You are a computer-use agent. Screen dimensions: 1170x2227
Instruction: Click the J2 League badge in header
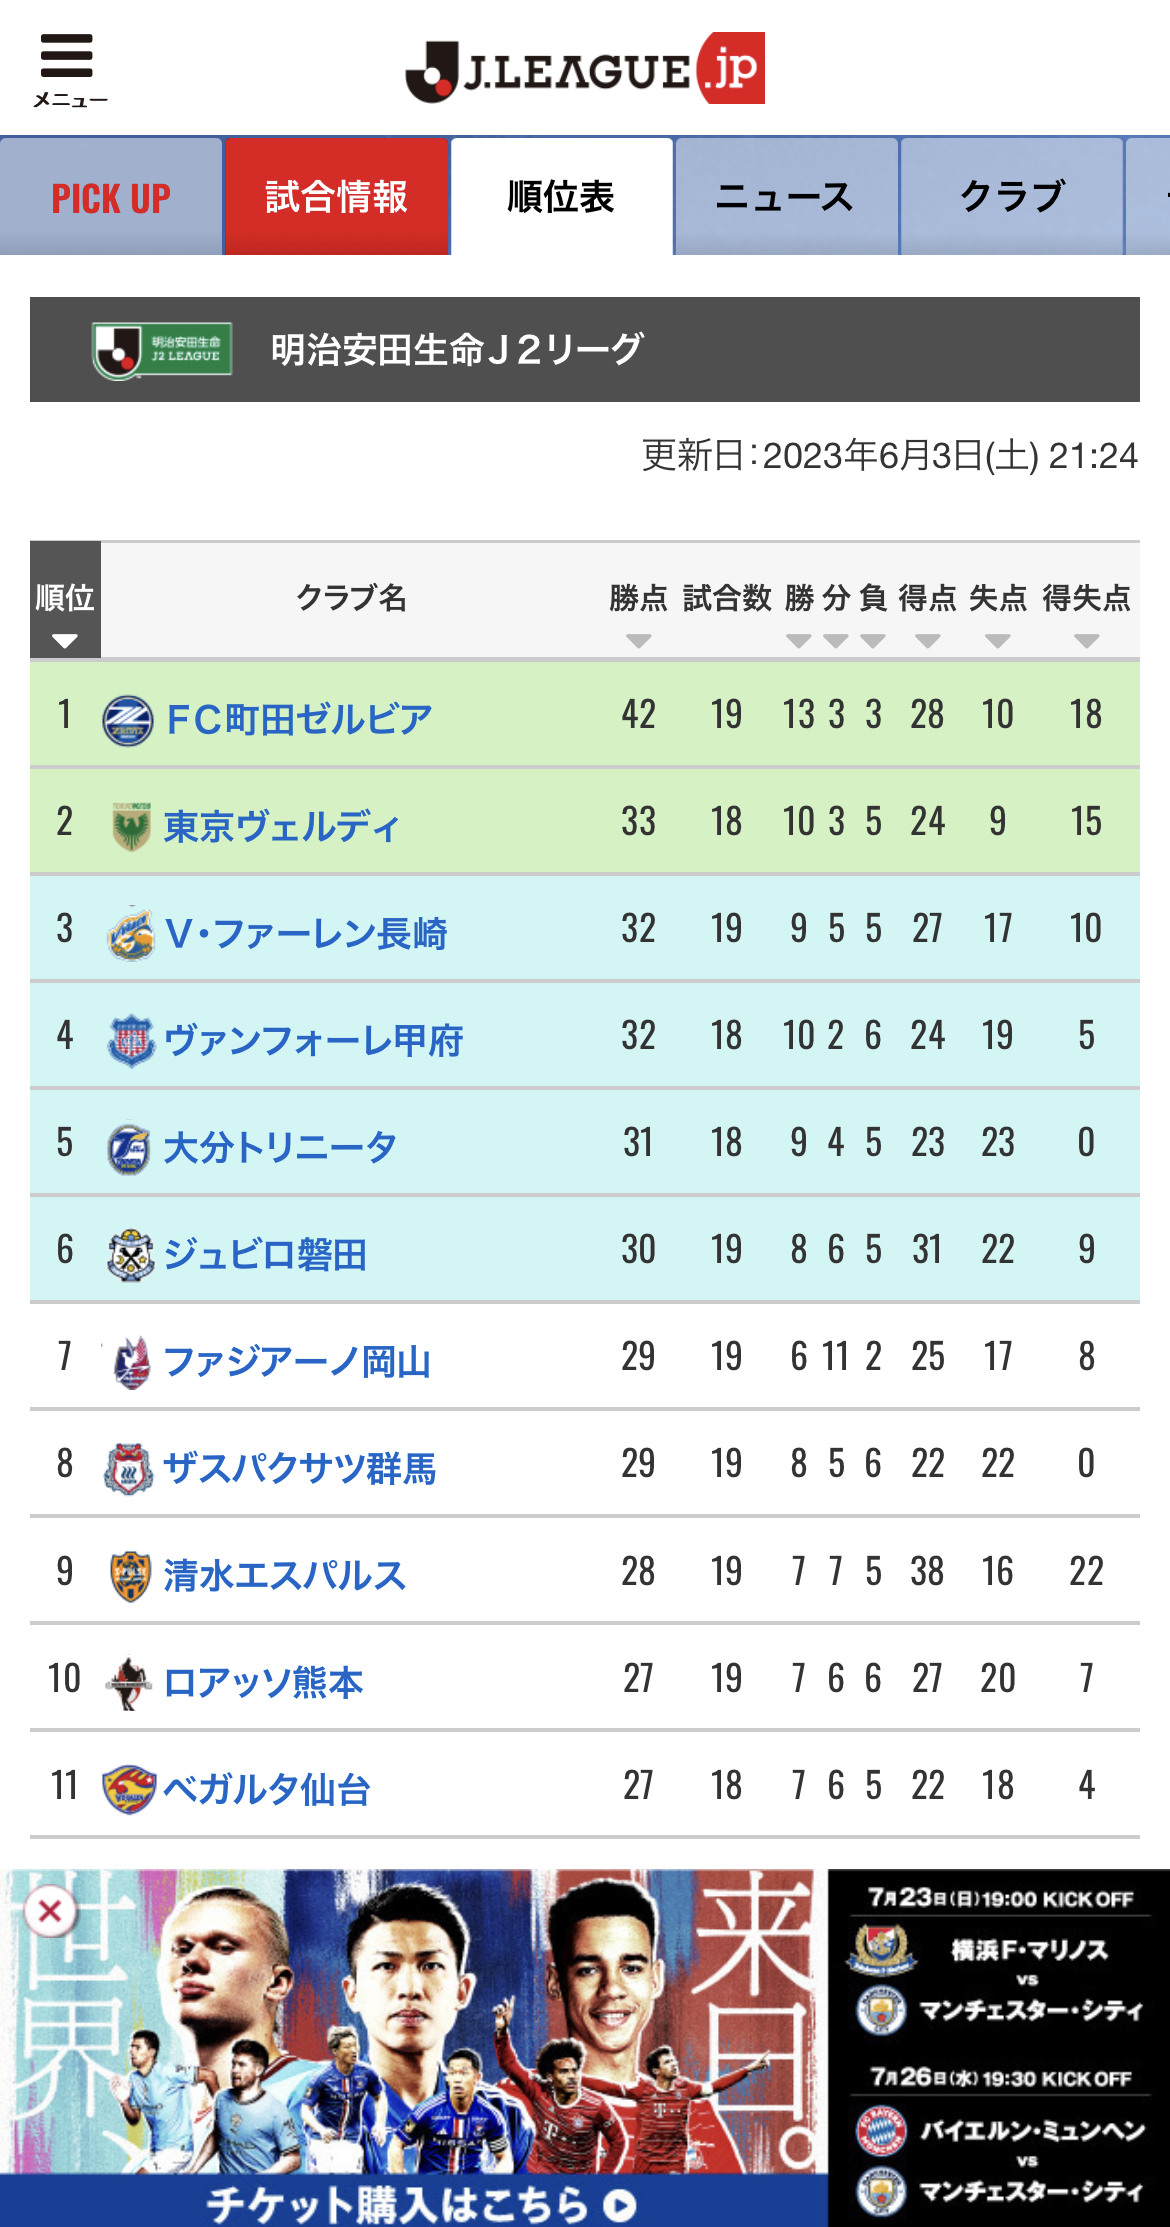(x=162, y=350)
